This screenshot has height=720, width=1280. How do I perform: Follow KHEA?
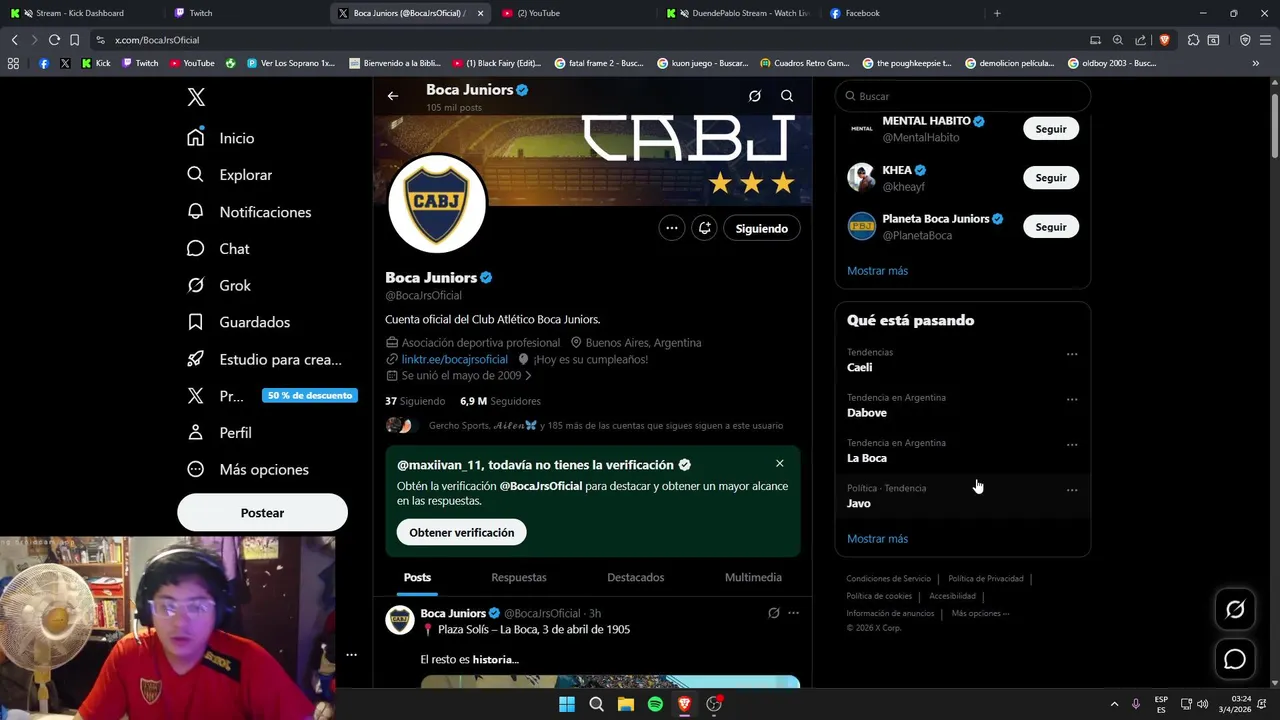click(x=1051, y=178)
